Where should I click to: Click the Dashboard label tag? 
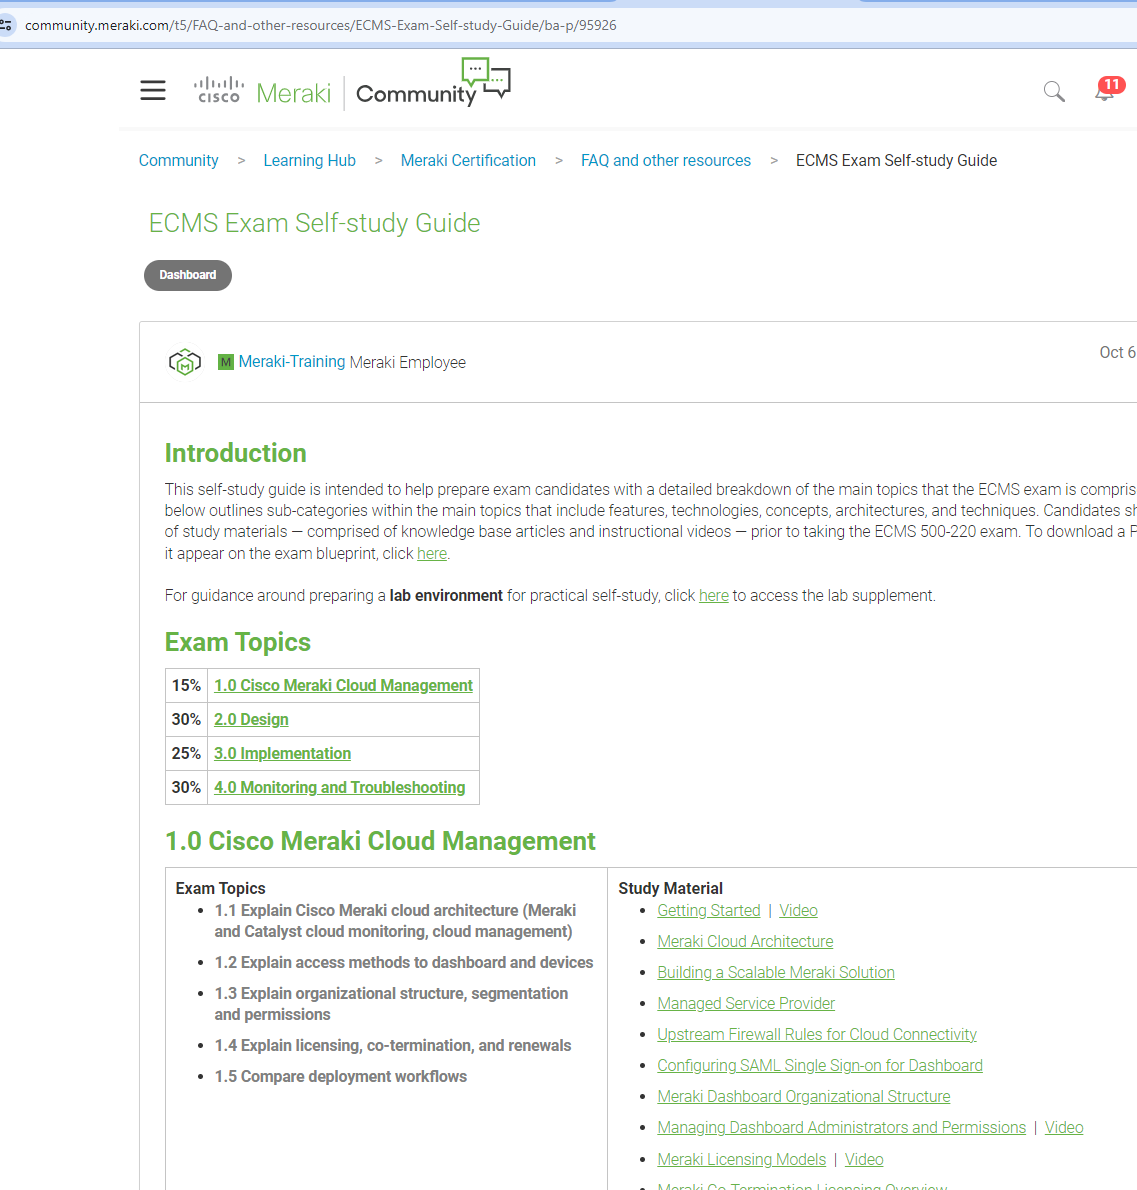tap(188, 275)
